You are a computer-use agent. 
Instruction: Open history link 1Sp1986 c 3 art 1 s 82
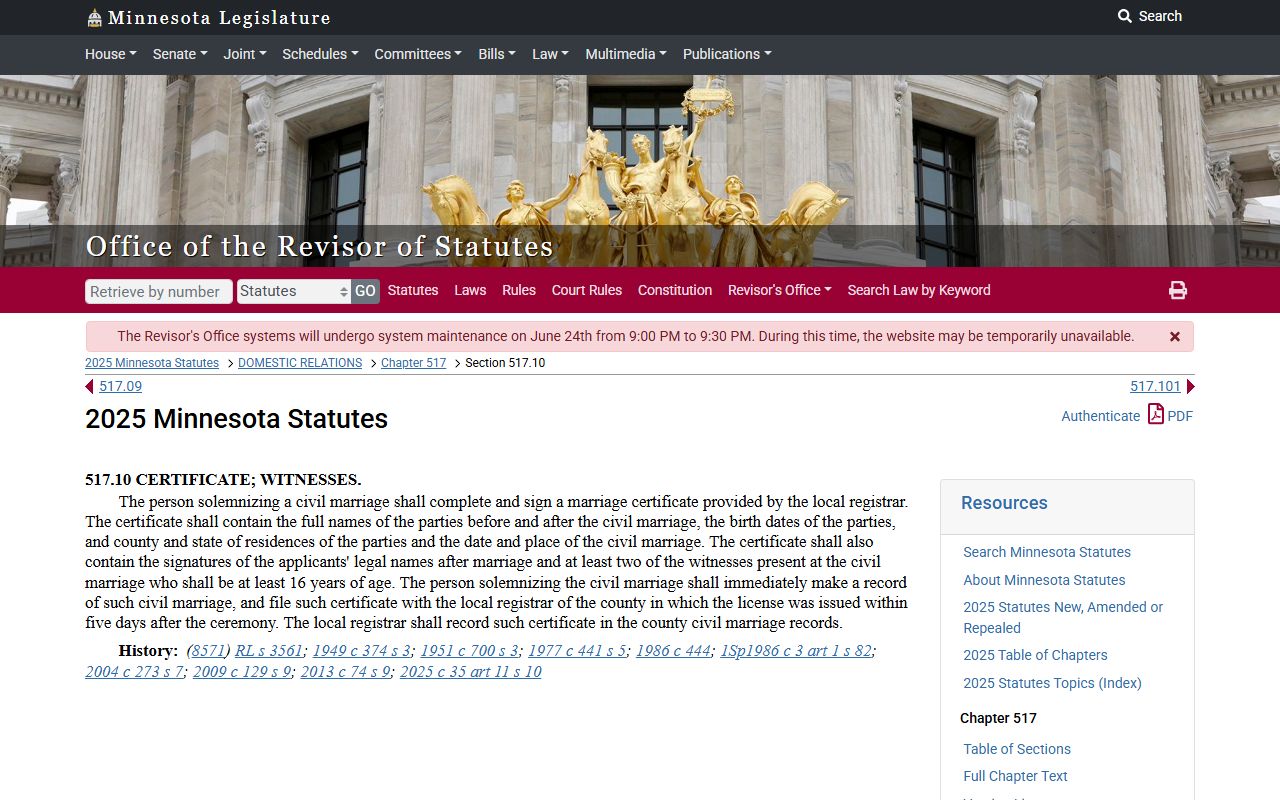pyautogui.click(x=796, y=651)
